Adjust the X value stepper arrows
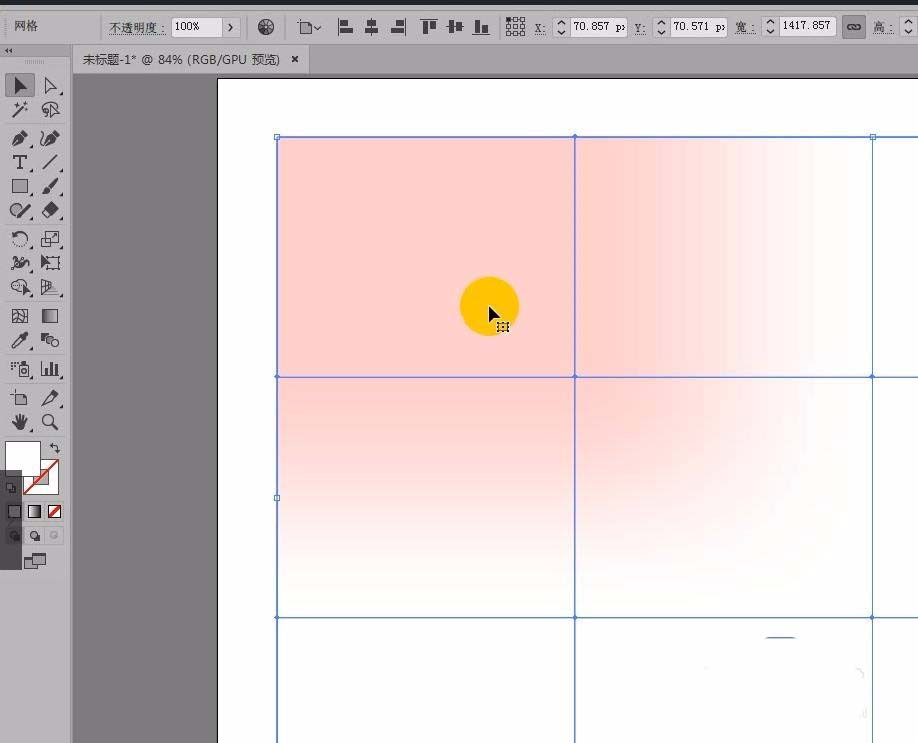 (561, 27)
